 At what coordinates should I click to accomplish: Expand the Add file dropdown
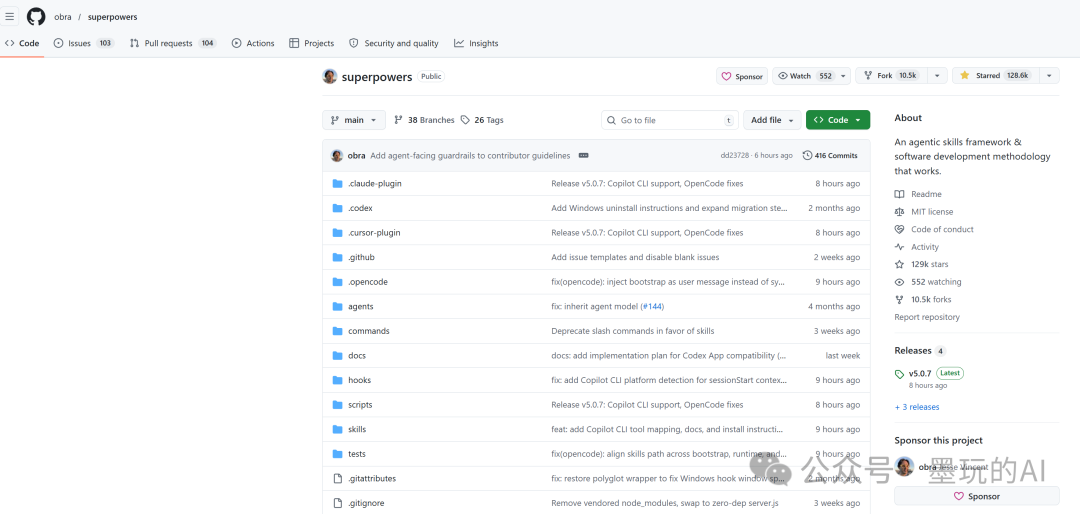tap(773, 120)
